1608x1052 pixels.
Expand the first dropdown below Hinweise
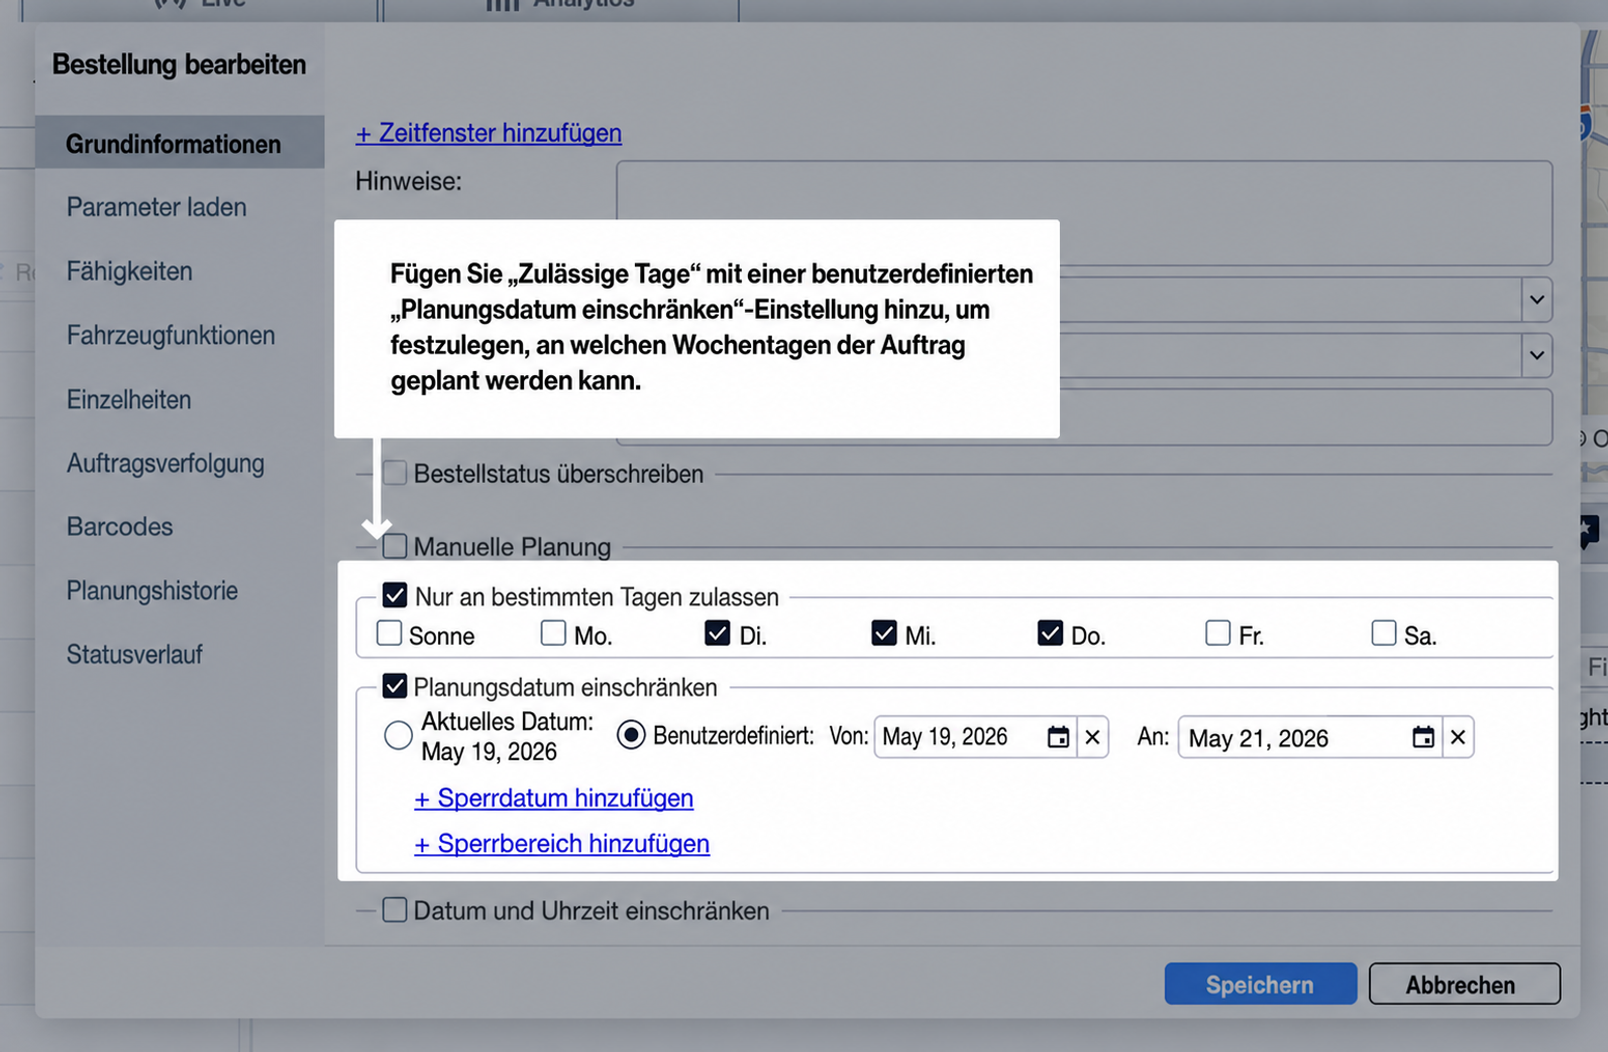coord(1537,300)
